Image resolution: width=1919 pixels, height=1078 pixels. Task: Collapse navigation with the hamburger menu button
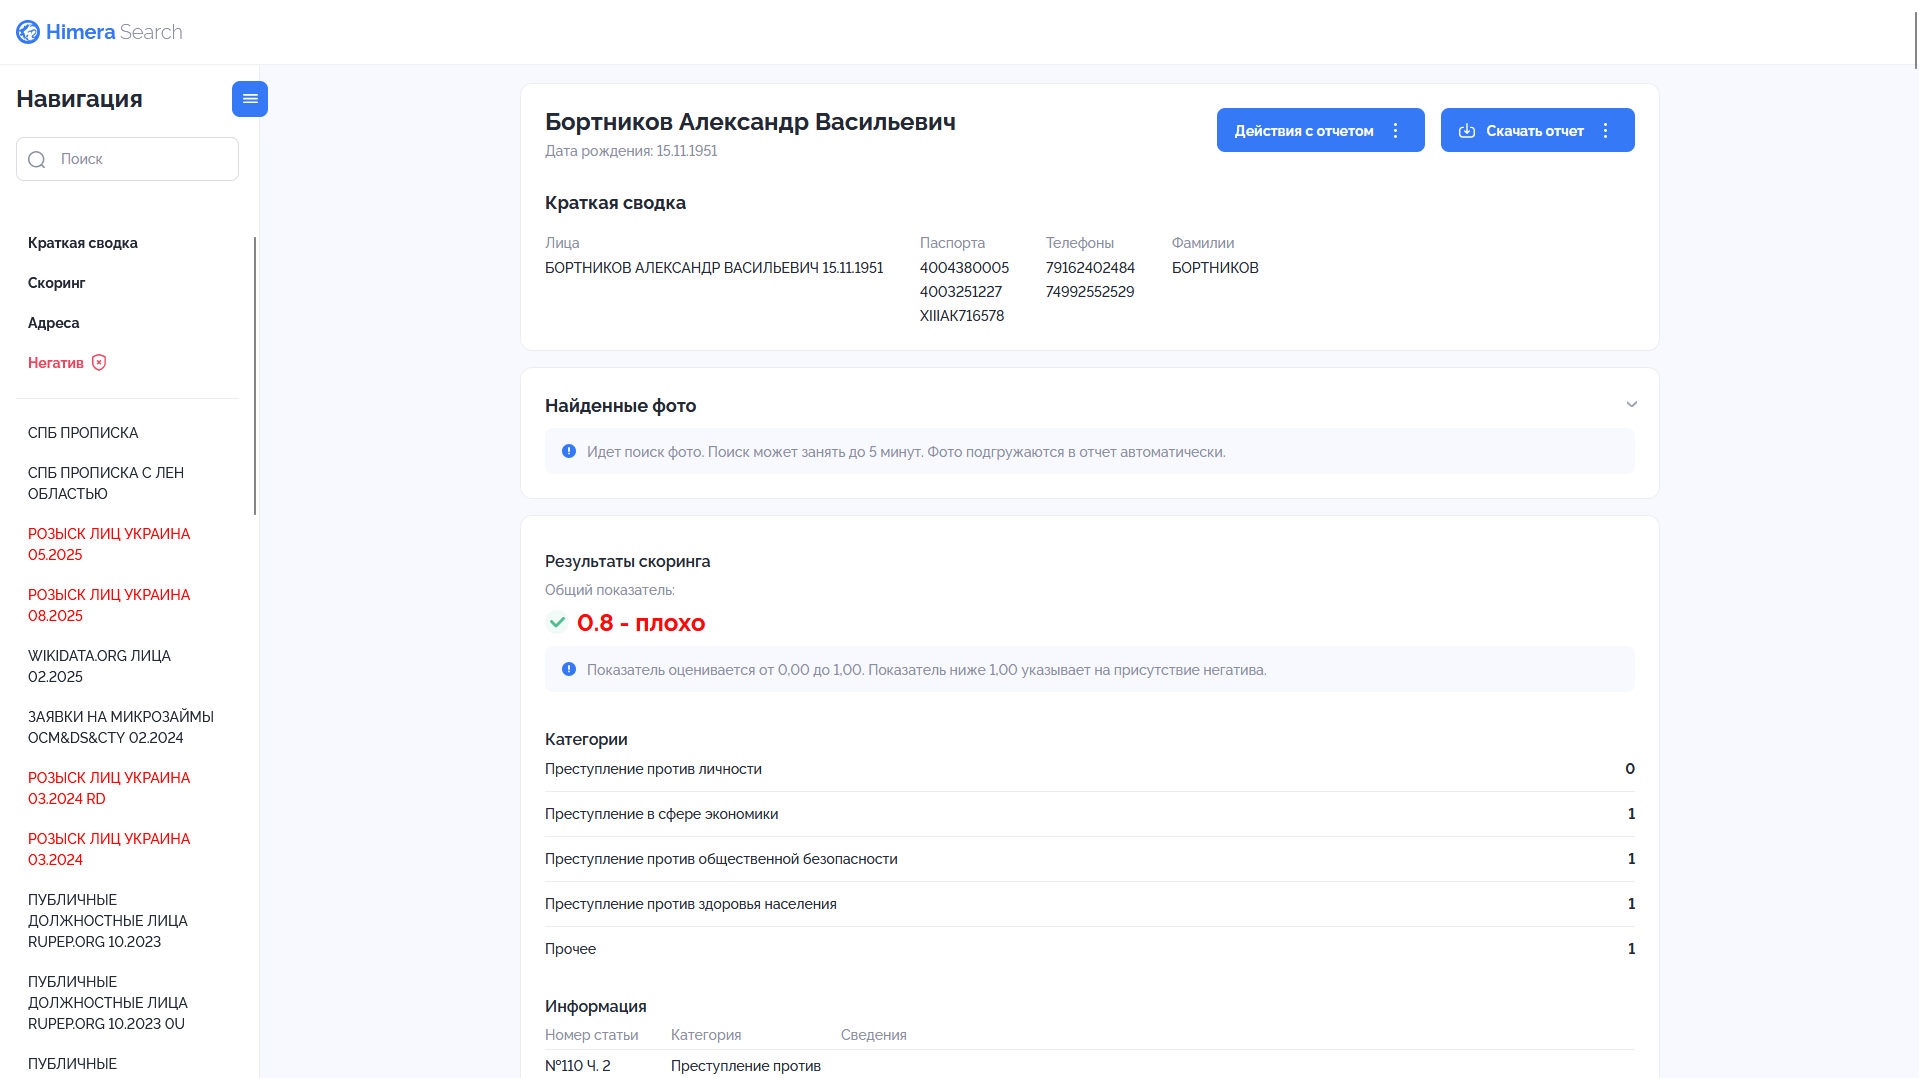click(250, 99)
